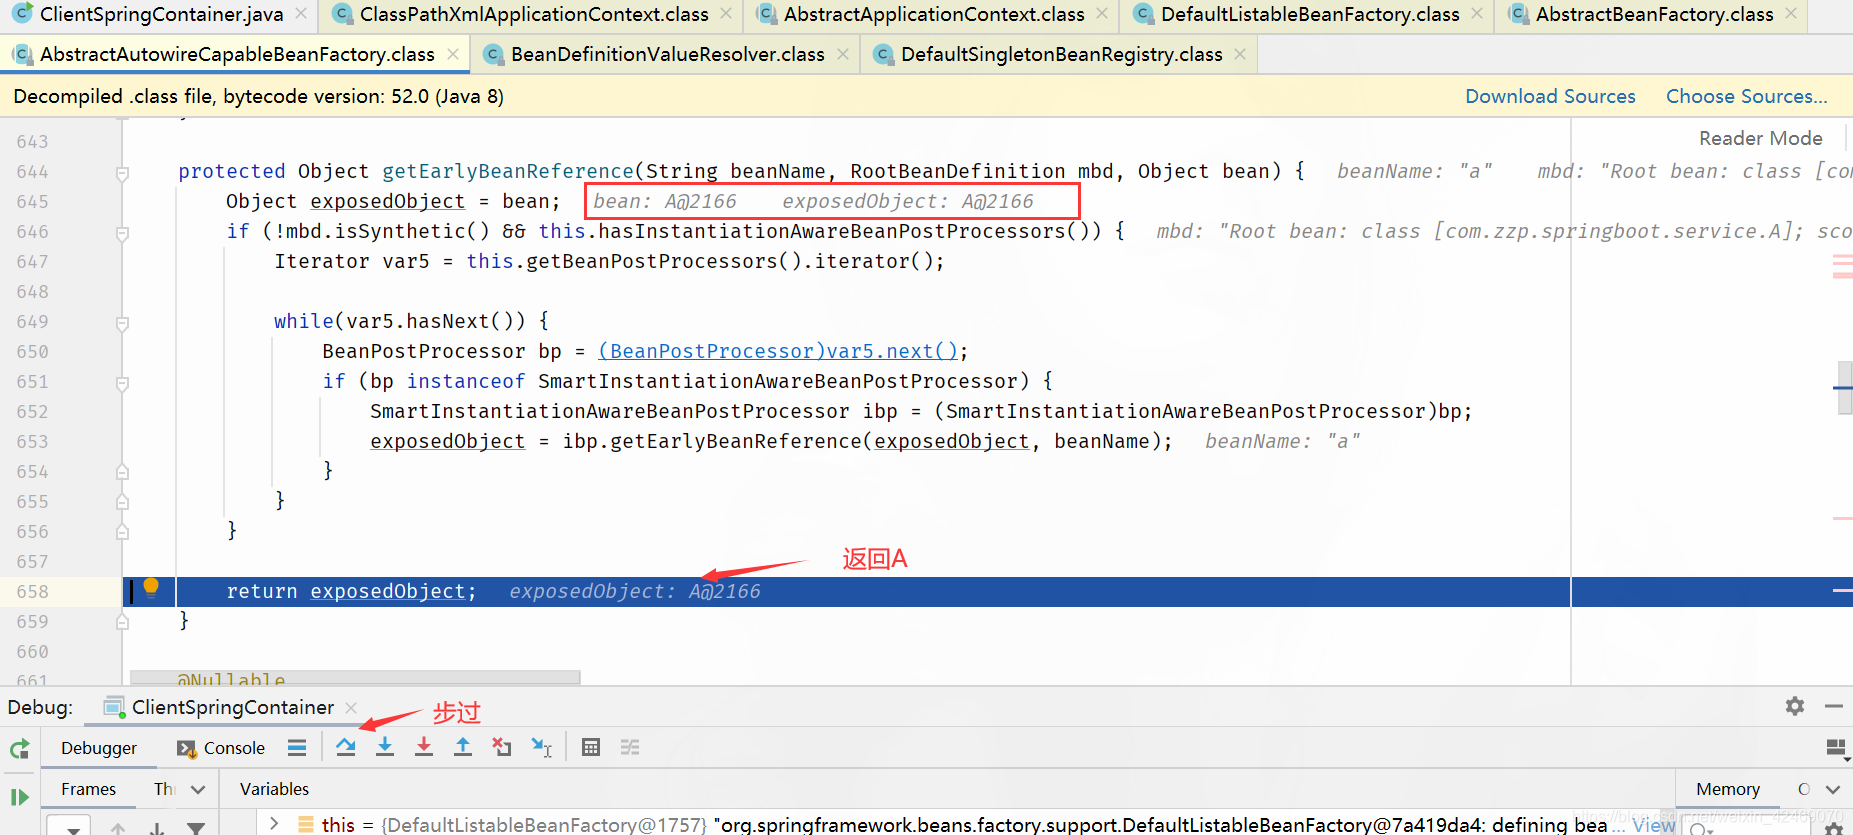Select the Frames tab

point(88,789)
